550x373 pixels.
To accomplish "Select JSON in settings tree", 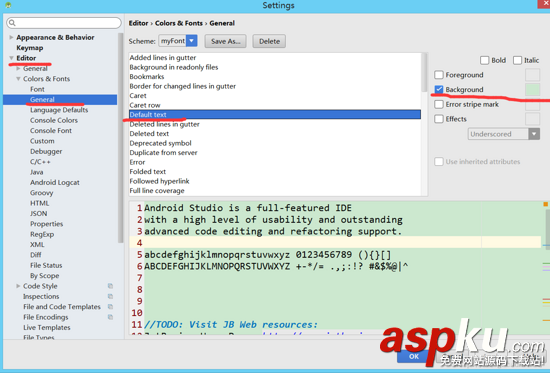I will pos(38,214).
